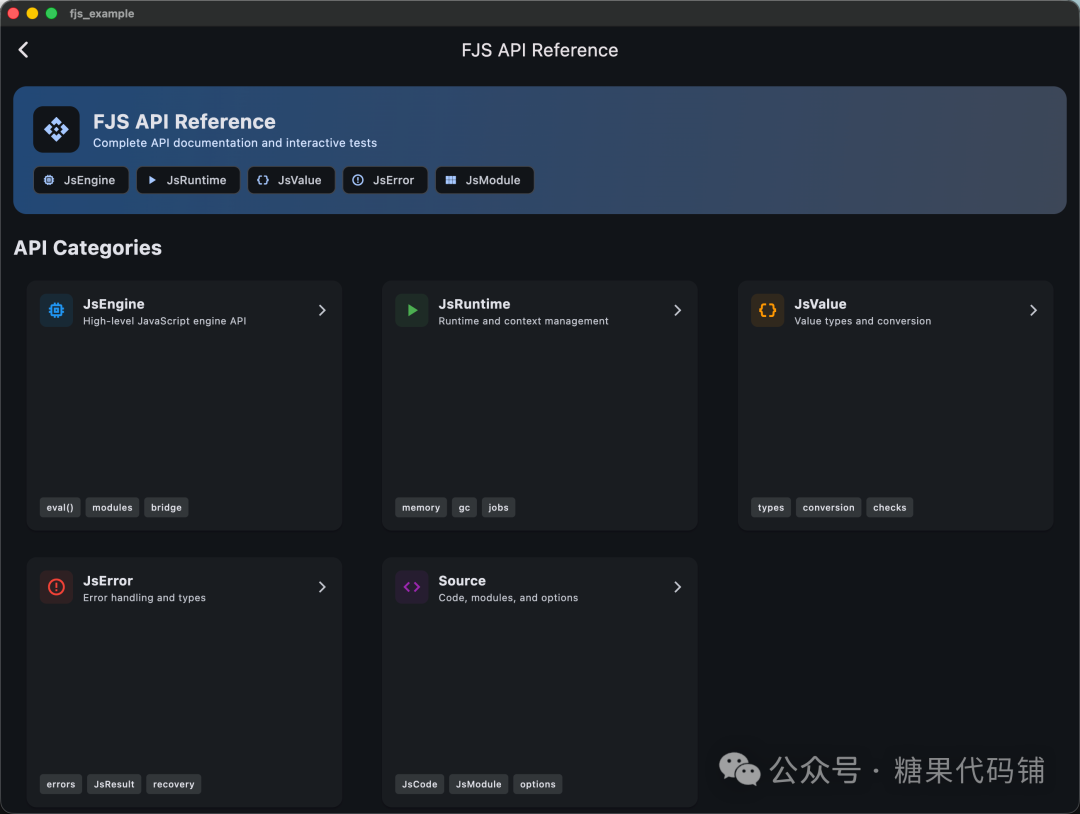This screenshot has height=814, width=1080.
Task: Click the FJS API Reference header logo icon
Action: [56, 129]
